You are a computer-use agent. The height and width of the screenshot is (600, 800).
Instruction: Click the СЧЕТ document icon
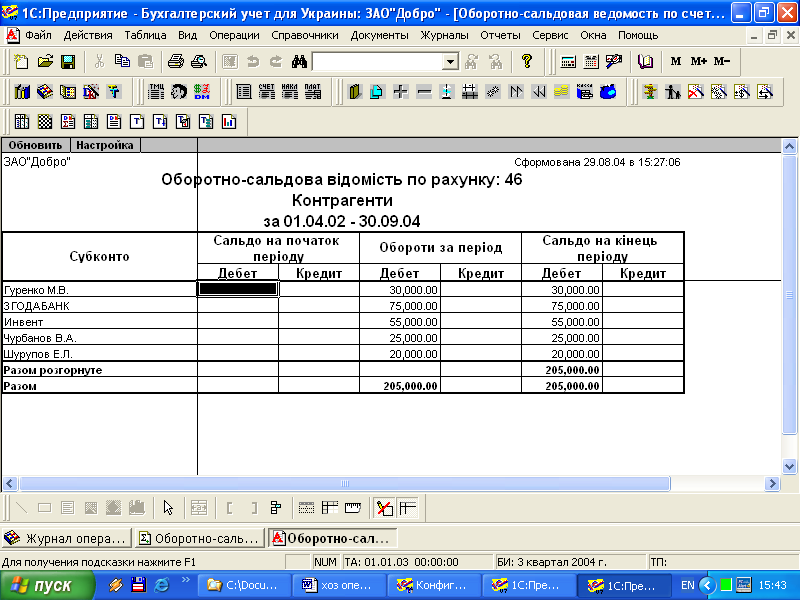(x=266, y=92)
